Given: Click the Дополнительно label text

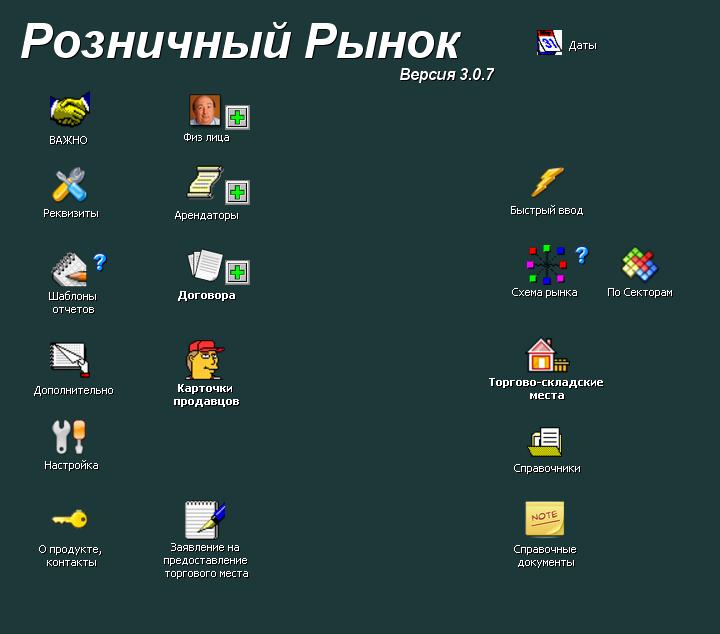Looking at the screenshot, I should pyautogui.click(x=73, y=391).
